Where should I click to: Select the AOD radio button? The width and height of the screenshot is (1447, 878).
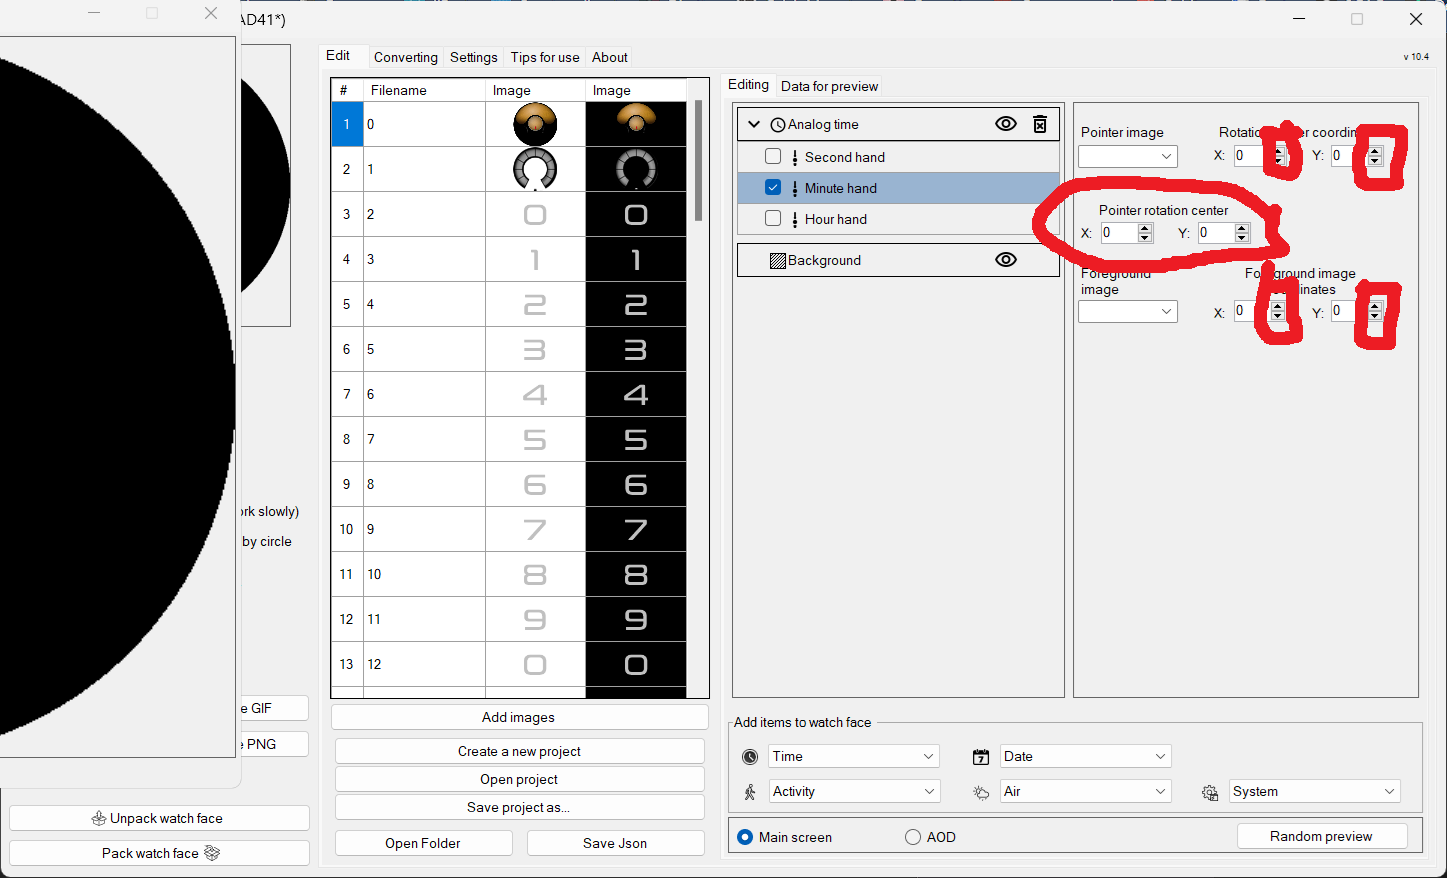point(913,837)
